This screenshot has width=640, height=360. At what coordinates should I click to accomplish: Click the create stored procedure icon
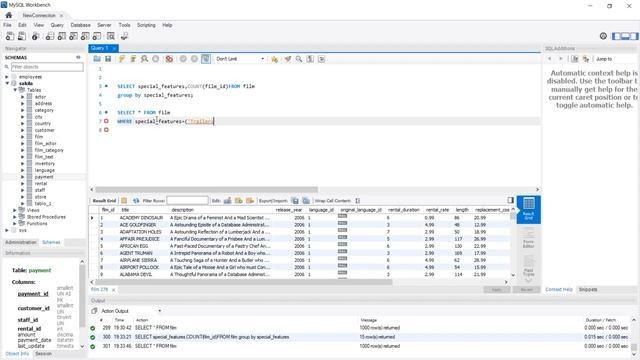point(85,36)
